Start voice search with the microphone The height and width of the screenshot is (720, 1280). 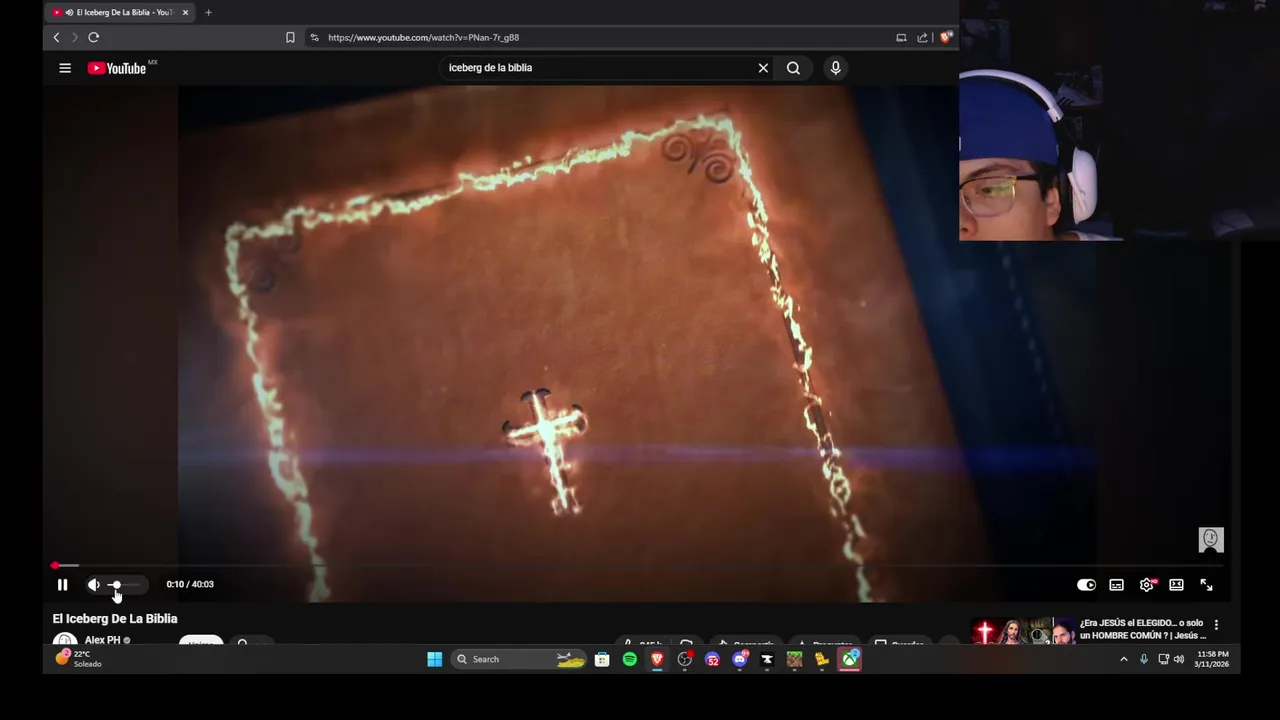pos(835,68)
